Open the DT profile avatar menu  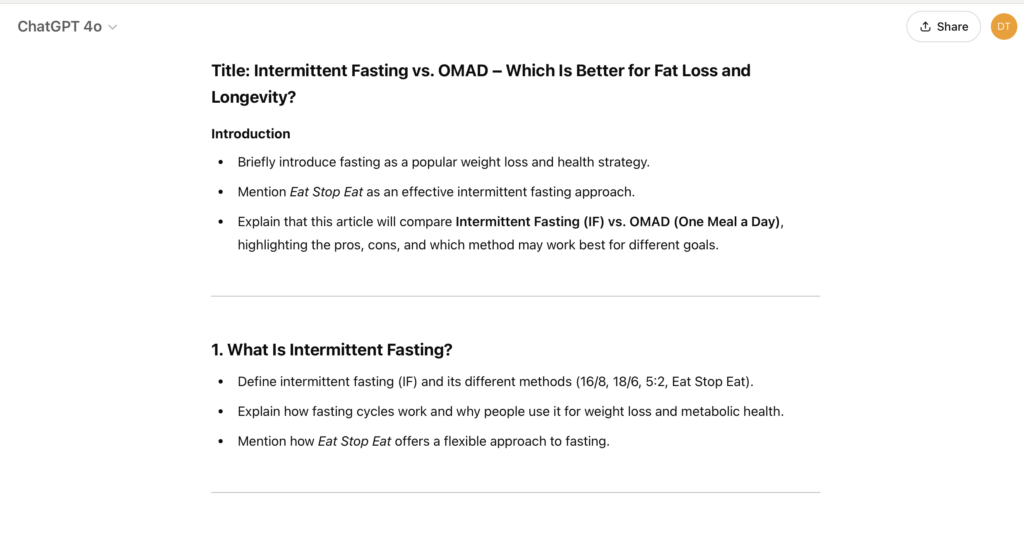point(1004,27)
